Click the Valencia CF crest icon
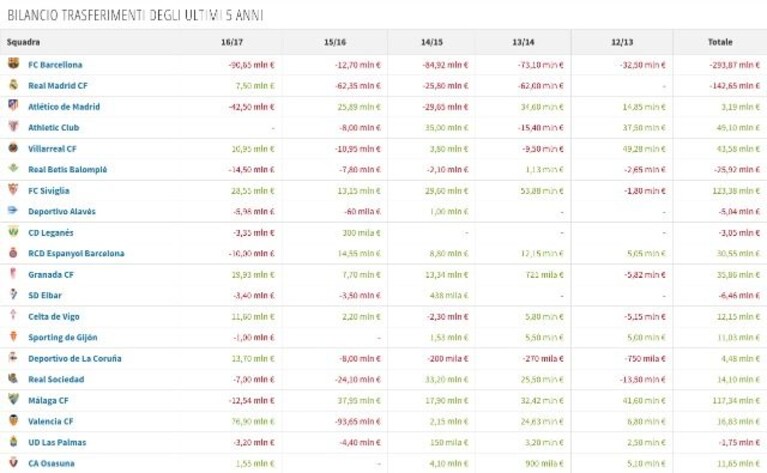767x473 pixels. click(x=13, y=420)
